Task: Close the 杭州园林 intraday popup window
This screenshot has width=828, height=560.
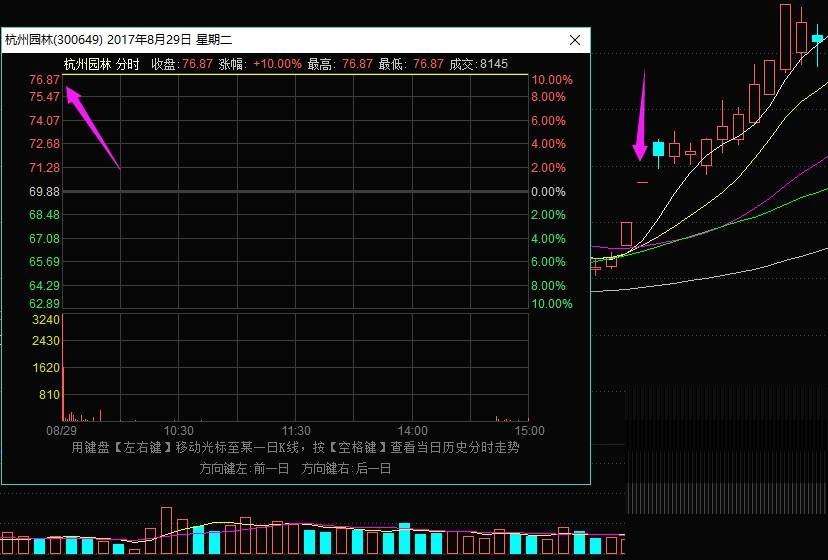Action: (574, 40)
